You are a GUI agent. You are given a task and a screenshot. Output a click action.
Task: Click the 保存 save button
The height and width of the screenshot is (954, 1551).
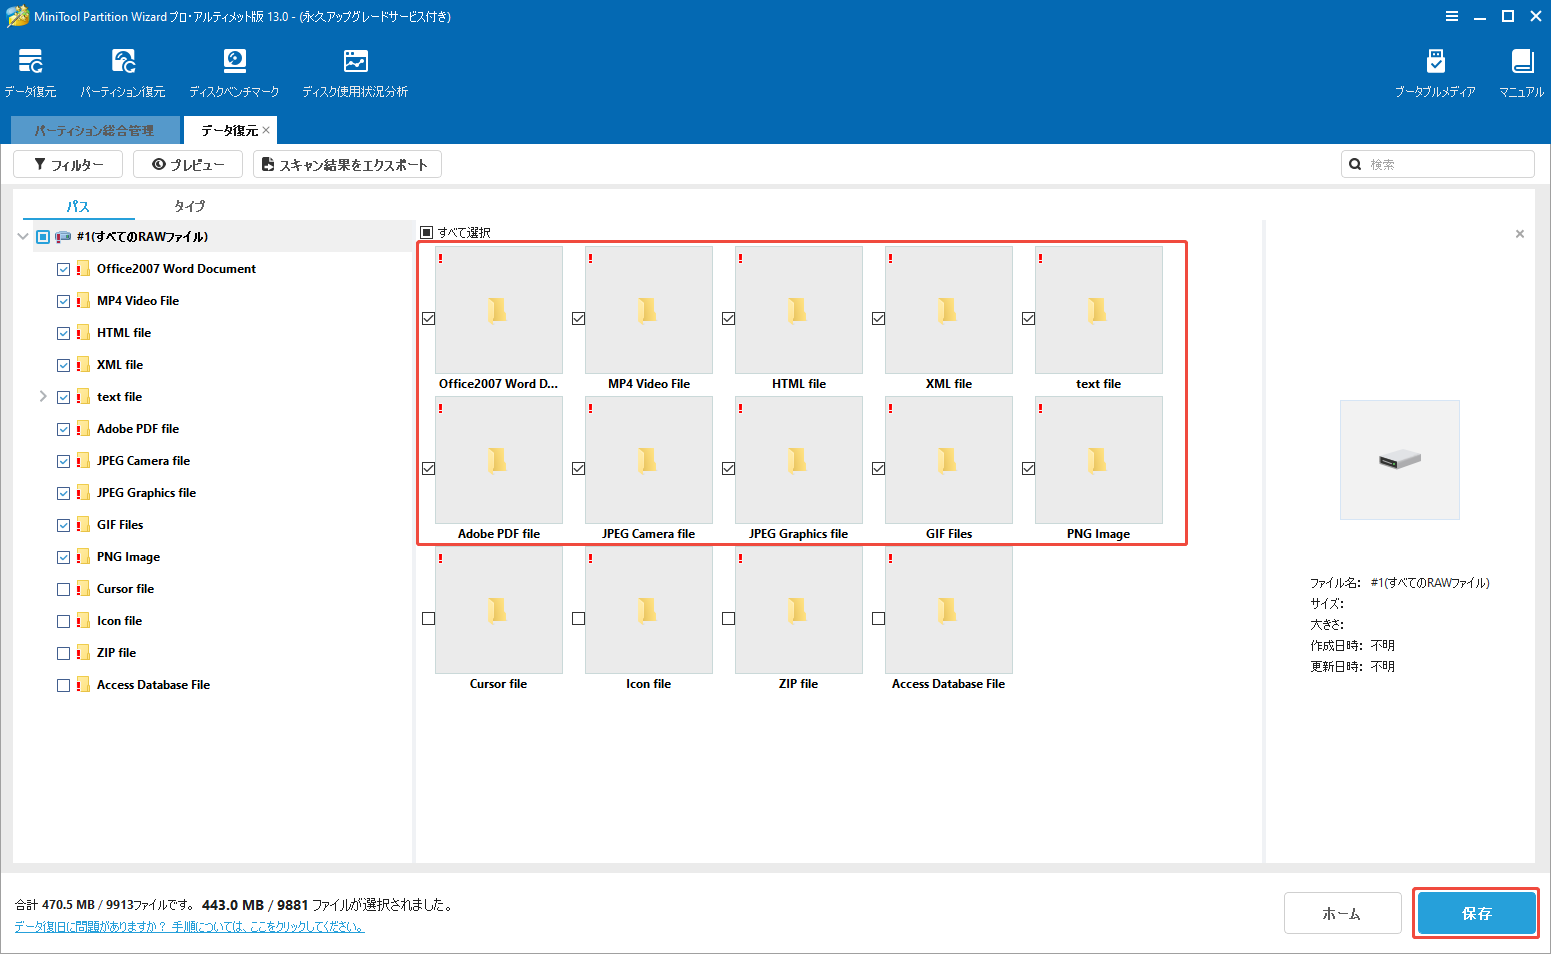pos(1476,912)
